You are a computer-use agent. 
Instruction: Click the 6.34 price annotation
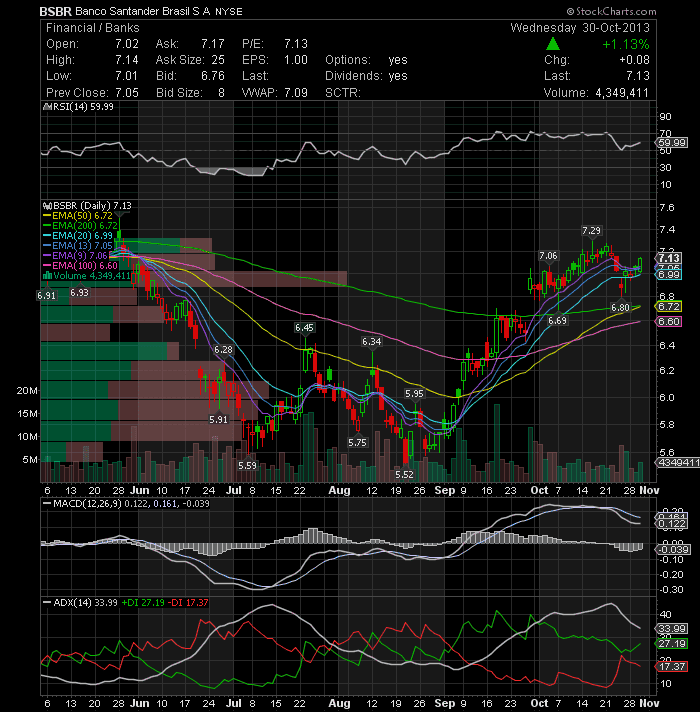pyautogui.click(x=371, y=341)
